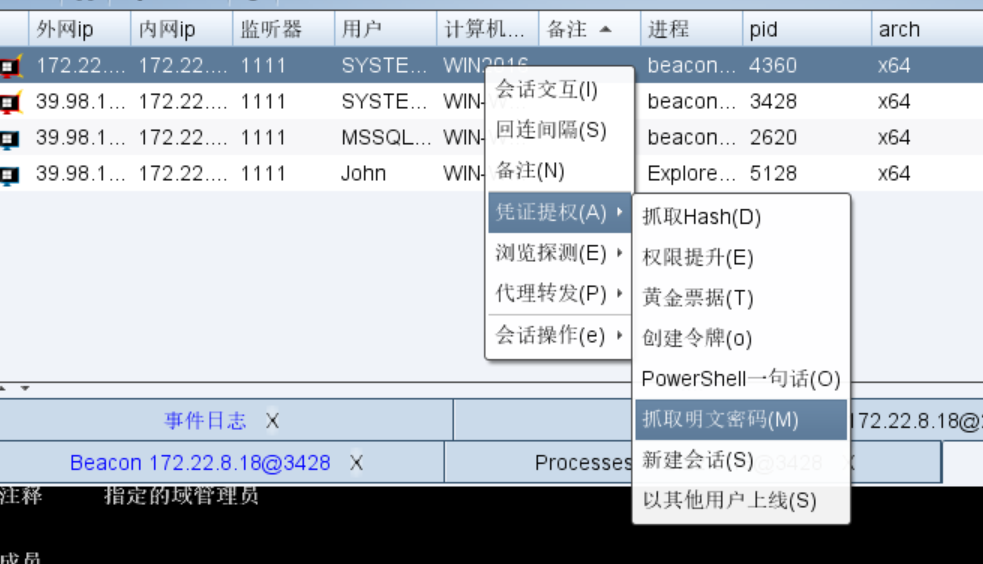Choose 备注(N) menu item
Image resolution: width=983 pixels, height=564 pixels.
pyautogui.click(x=559, y=170)
